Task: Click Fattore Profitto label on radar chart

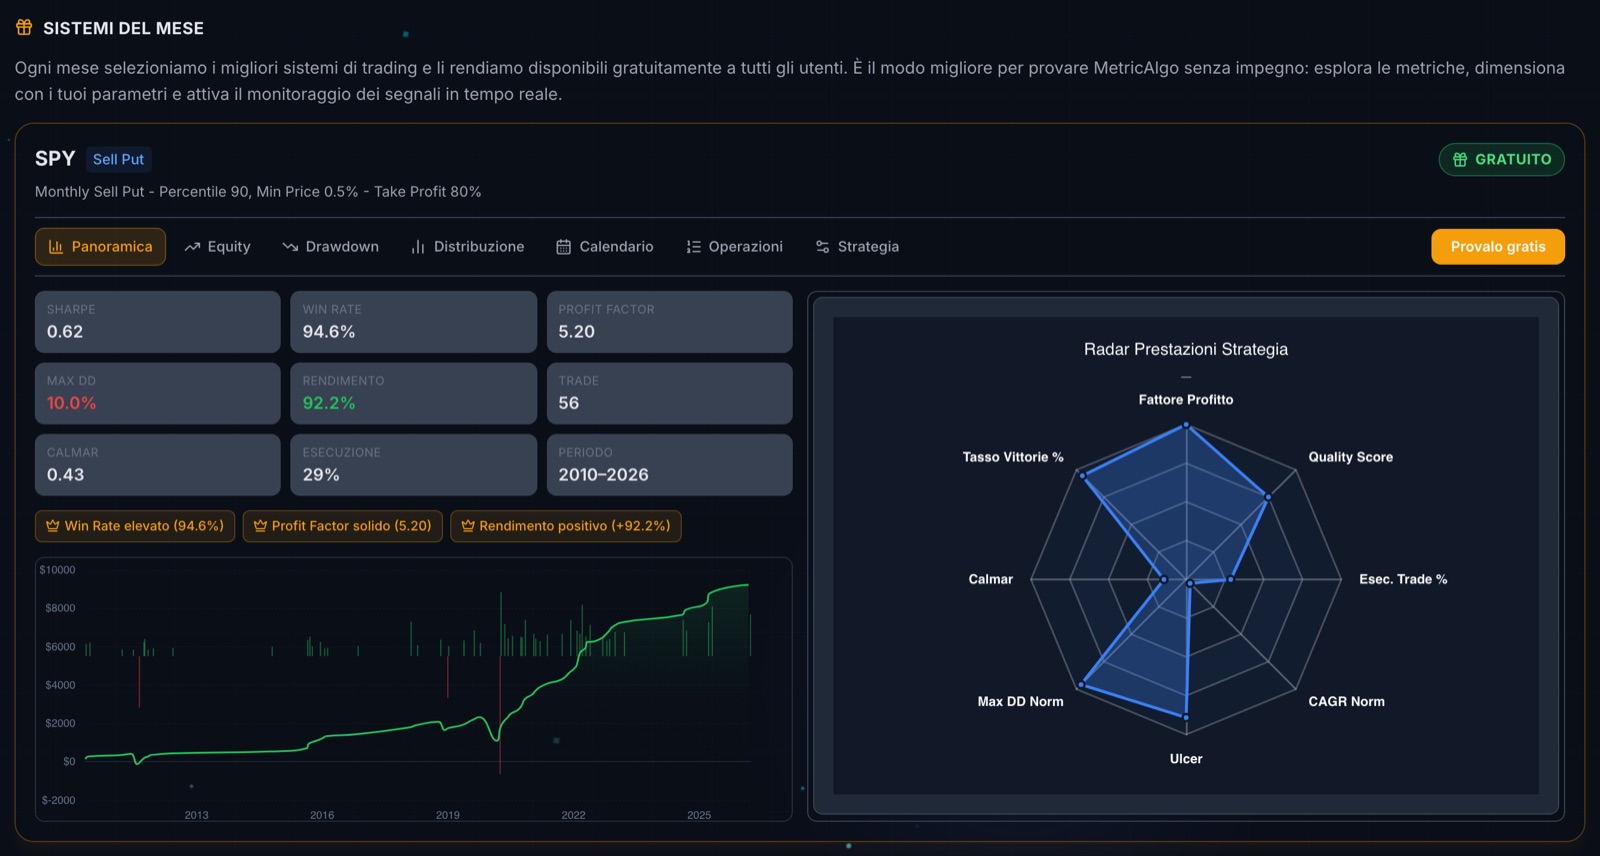Action: point(1186,400)
